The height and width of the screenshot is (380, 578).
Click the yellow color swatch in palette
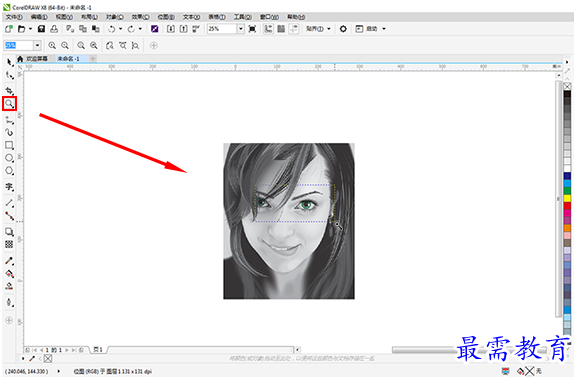point(567,198)
